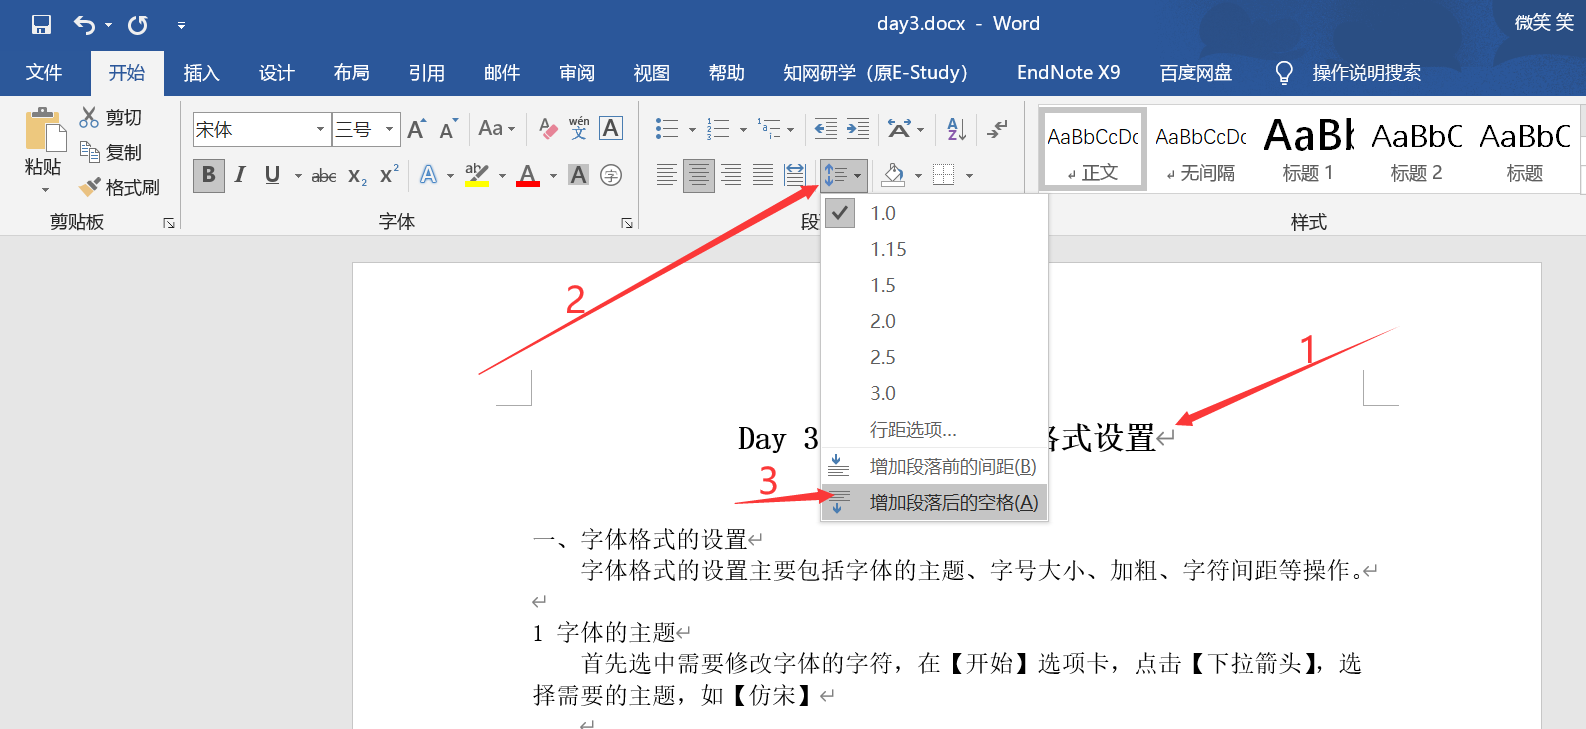Expand the font name dropdown arrow
Image resolution: width=1586 pixels, height=729 pixels.
pos(320,129)
